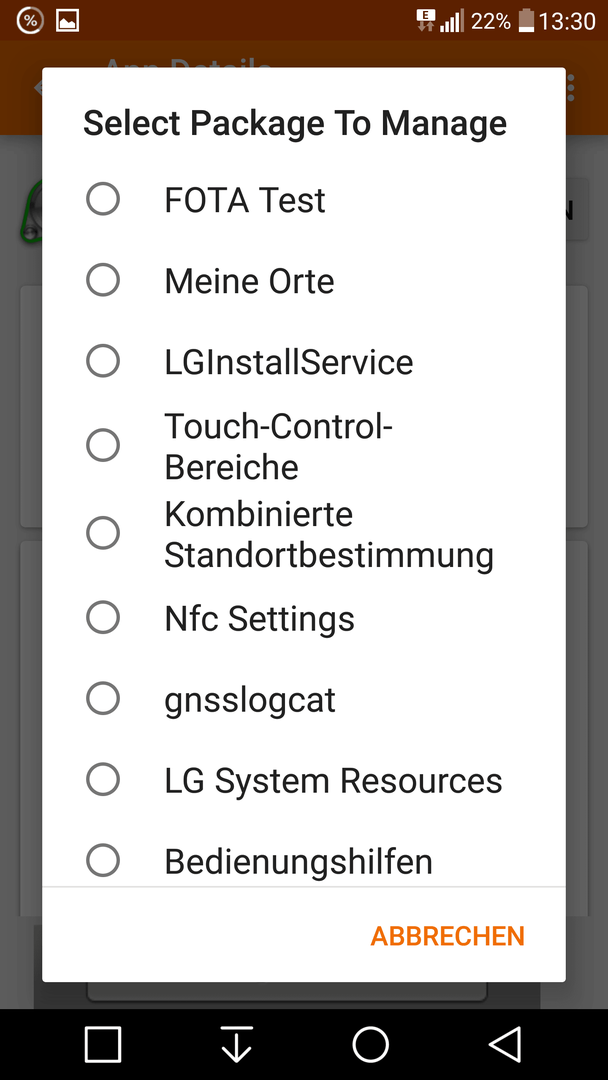This screenshot has width=608, height=1080.
Task: Tap the home circle navigation icon
Action: 370,1044
